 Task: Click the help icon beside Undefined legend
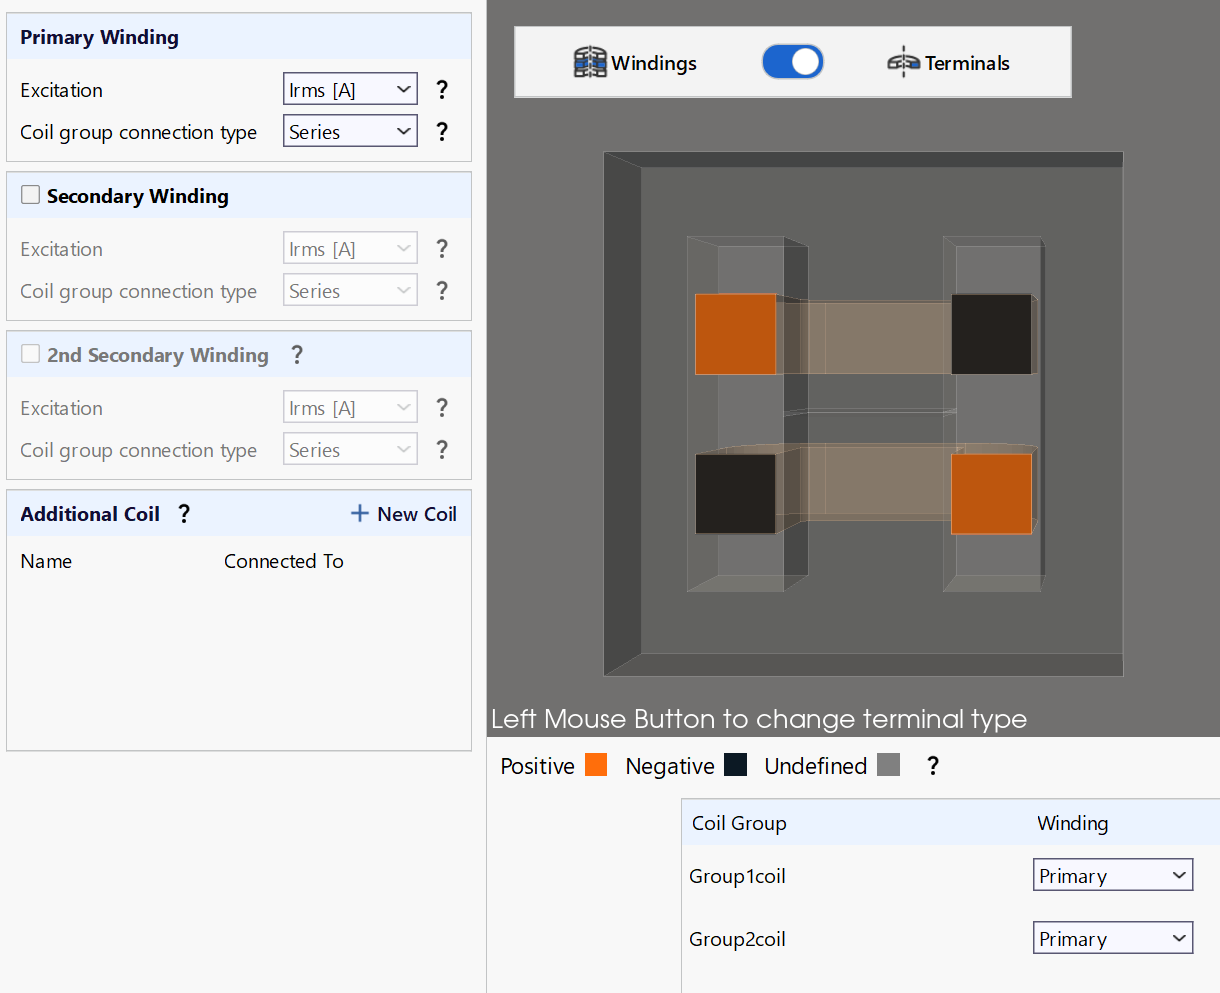coord(933,766)
